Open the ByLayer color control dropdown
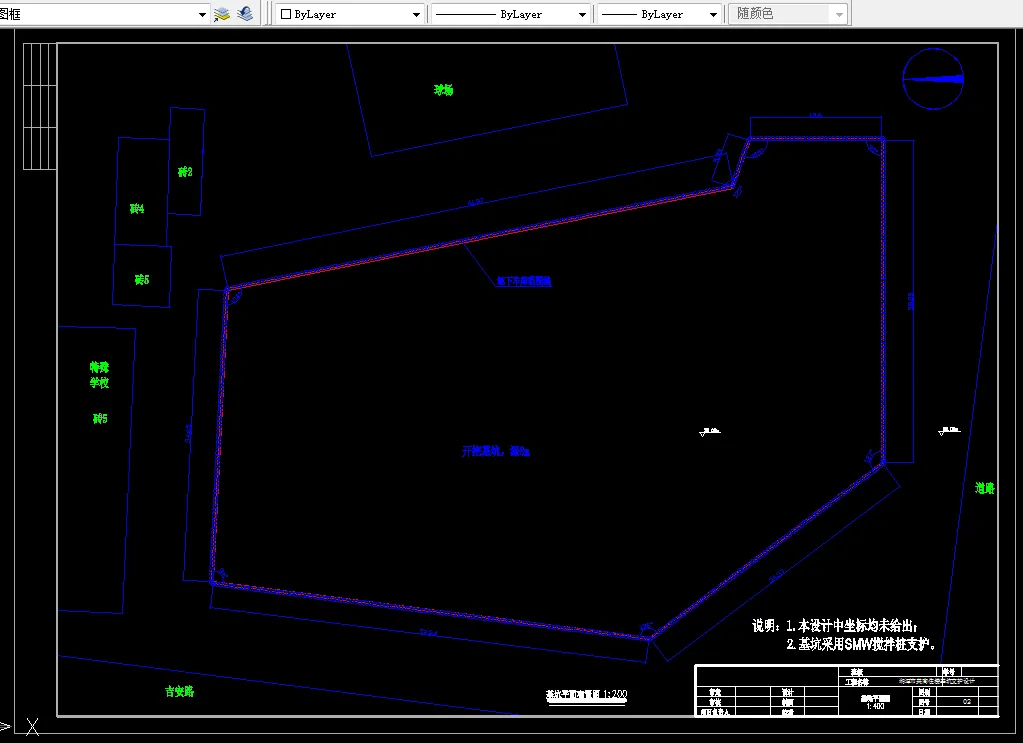 [350, 14]
